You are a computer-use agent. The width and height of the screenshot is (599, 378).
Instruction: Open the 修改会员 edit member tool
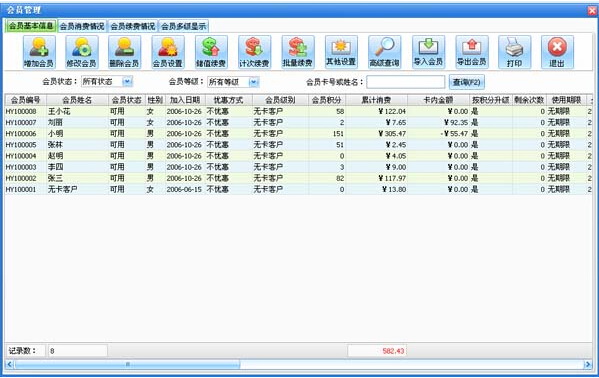click(x=82, y=52)
